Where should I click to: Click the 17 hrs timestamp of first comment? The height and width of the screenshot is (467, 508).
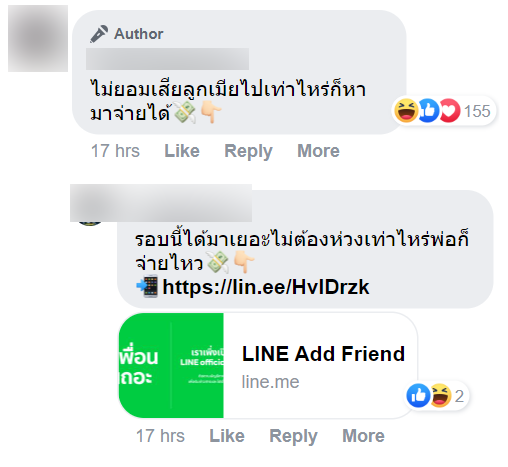(x=115, y=151)
